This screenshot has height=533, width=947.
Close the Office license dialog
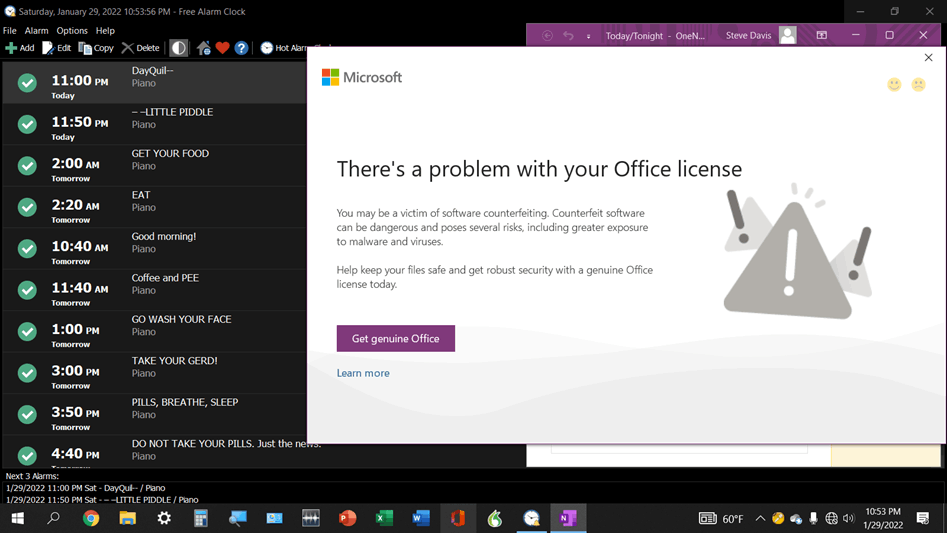928,57
